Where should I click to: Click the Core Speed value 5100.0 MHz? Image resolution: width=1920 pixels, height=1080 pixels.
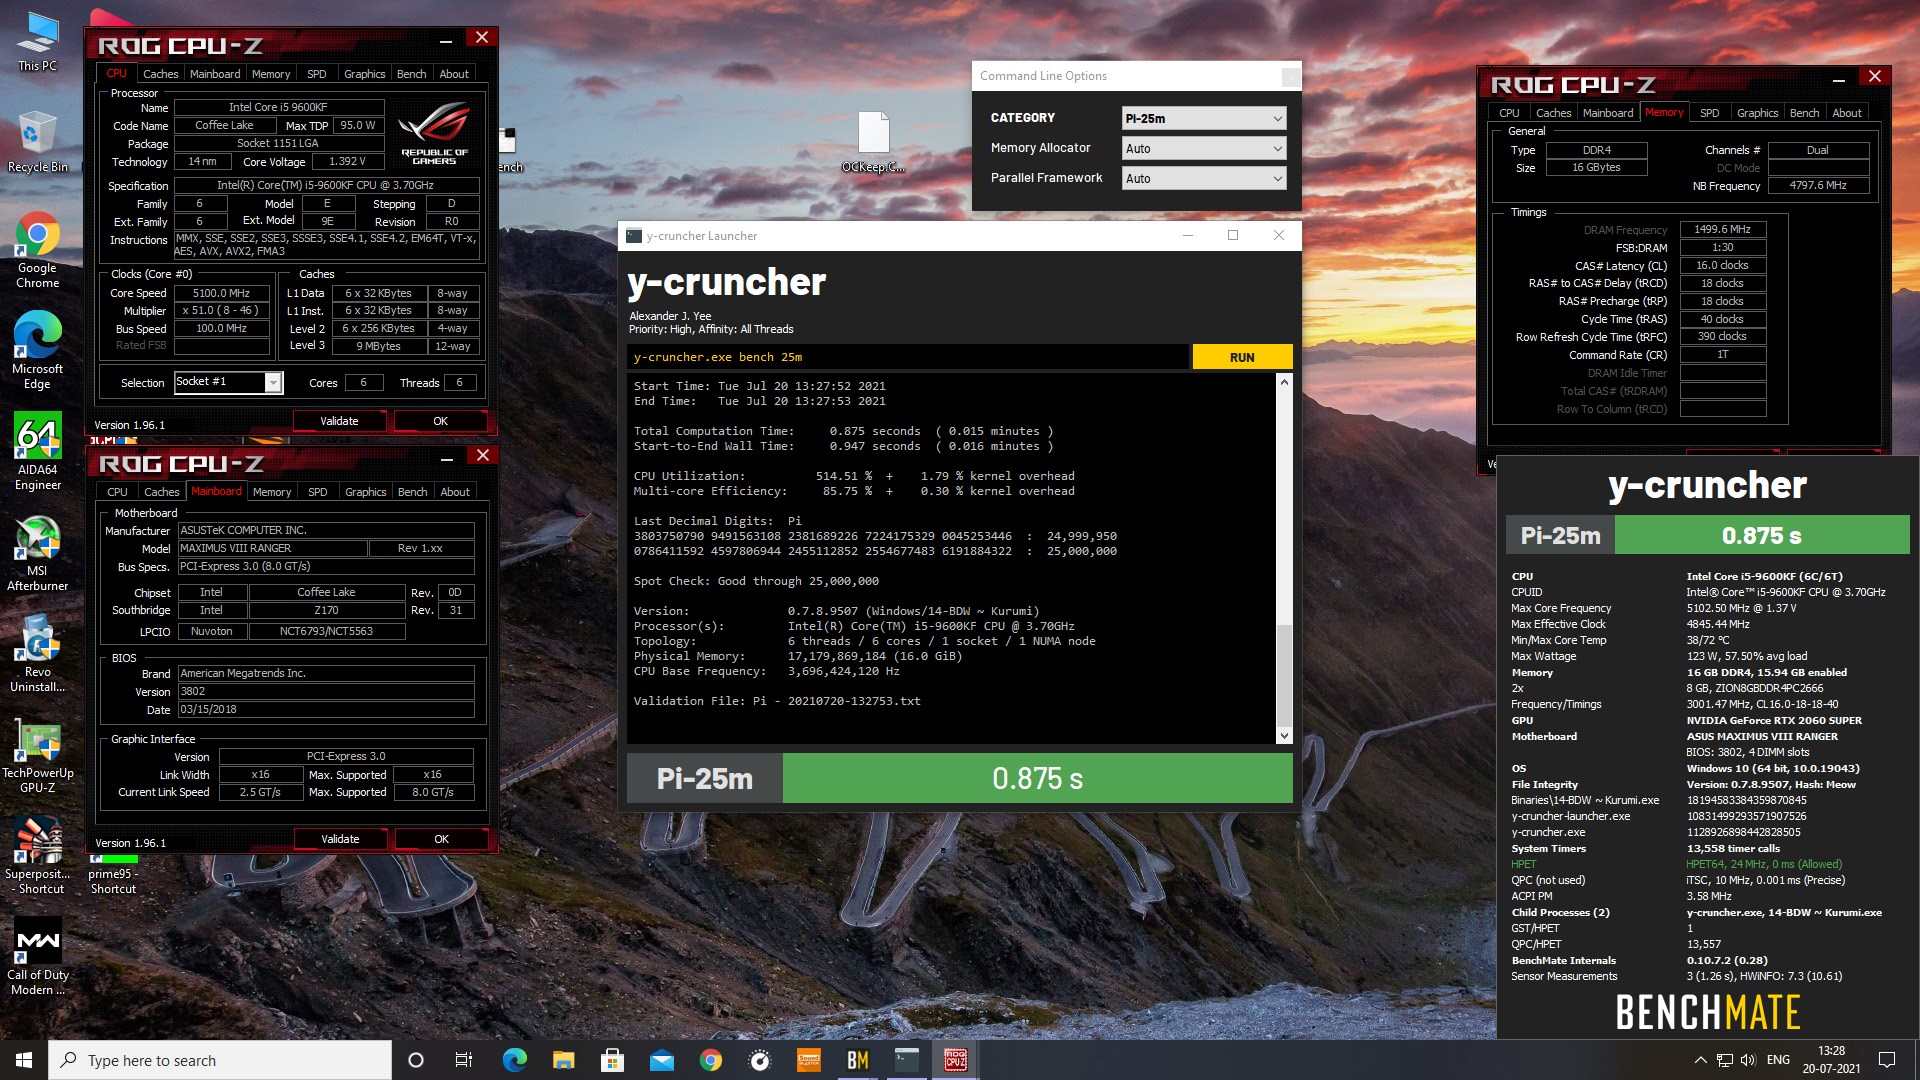[222, 293]
